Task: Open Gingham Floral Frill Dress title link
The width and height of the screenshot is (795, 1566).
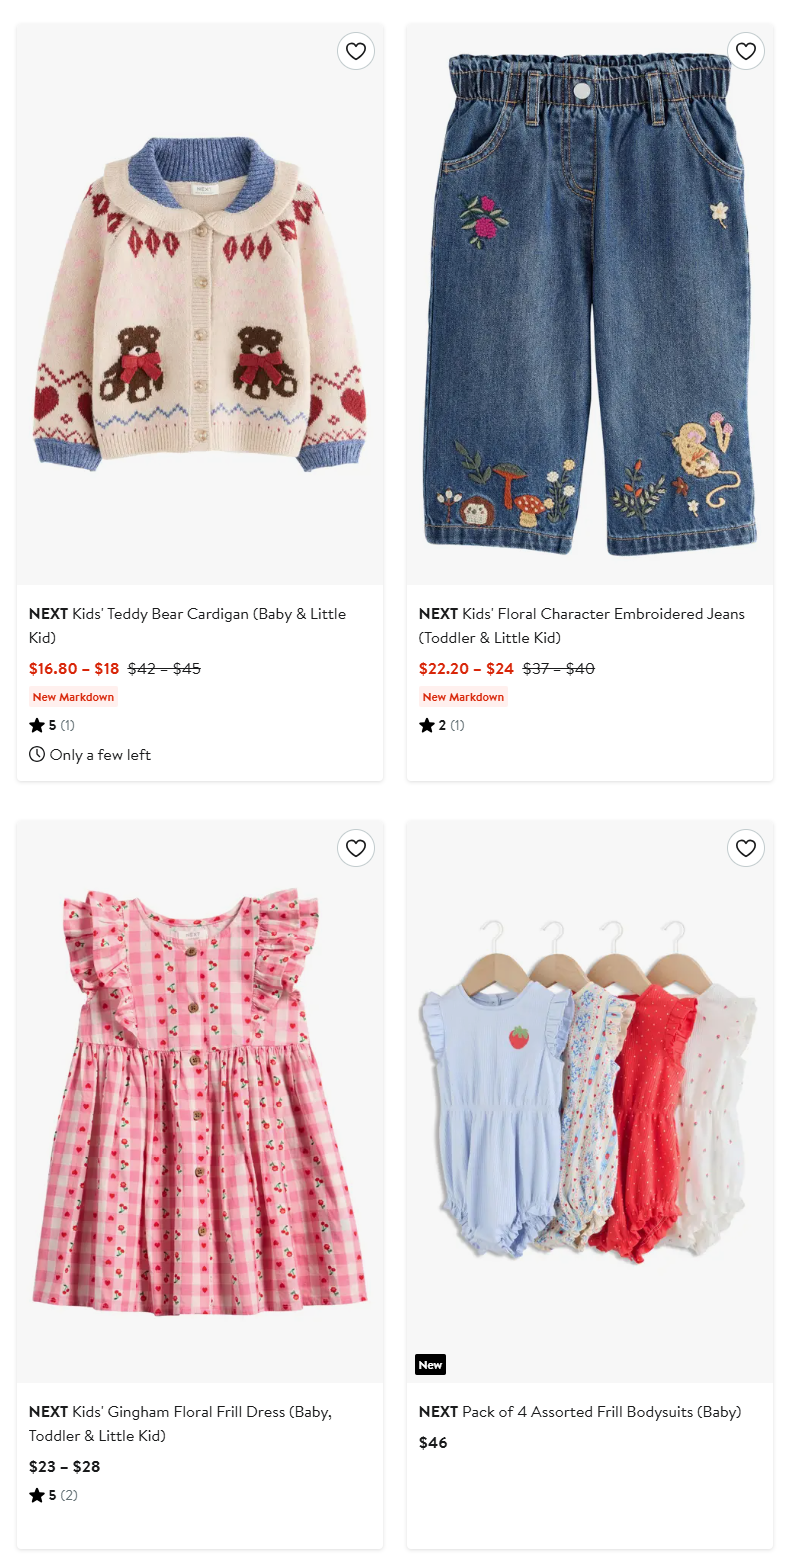Action: (181, 1424)
